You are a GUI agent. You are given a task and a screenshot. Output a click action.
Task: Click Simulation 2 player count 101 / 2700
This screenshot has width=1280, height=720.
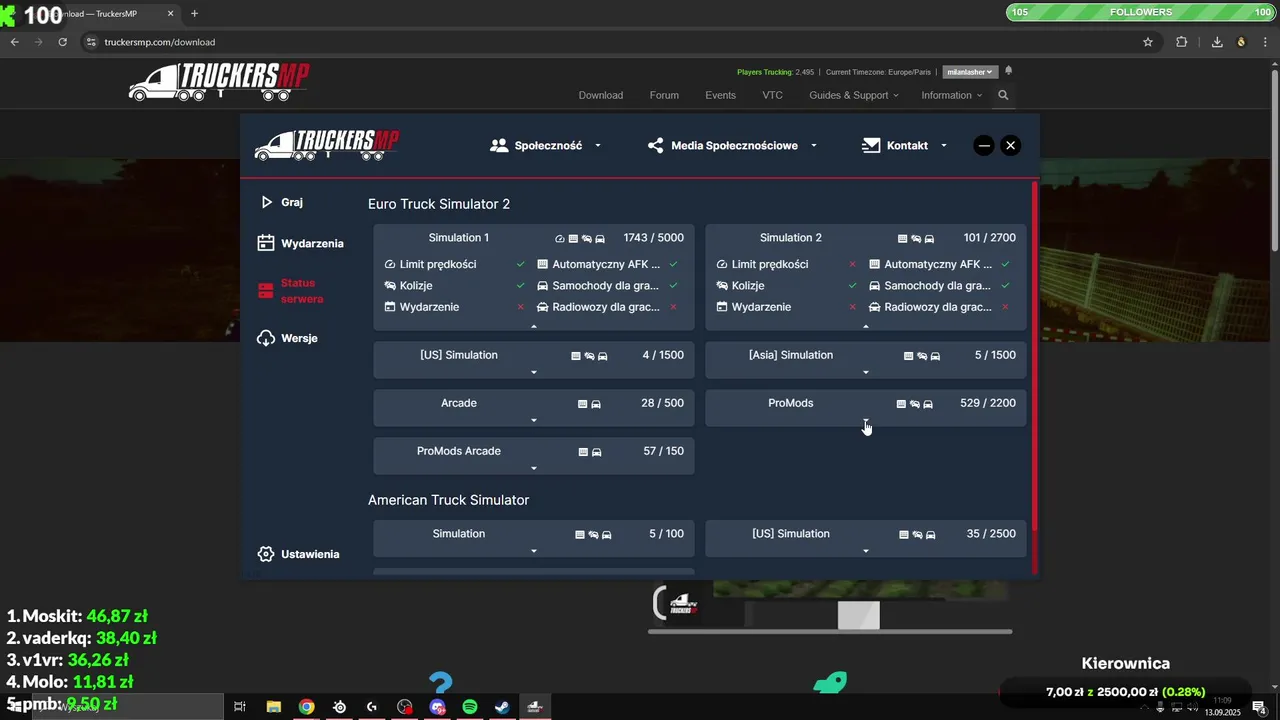[989, 238]
